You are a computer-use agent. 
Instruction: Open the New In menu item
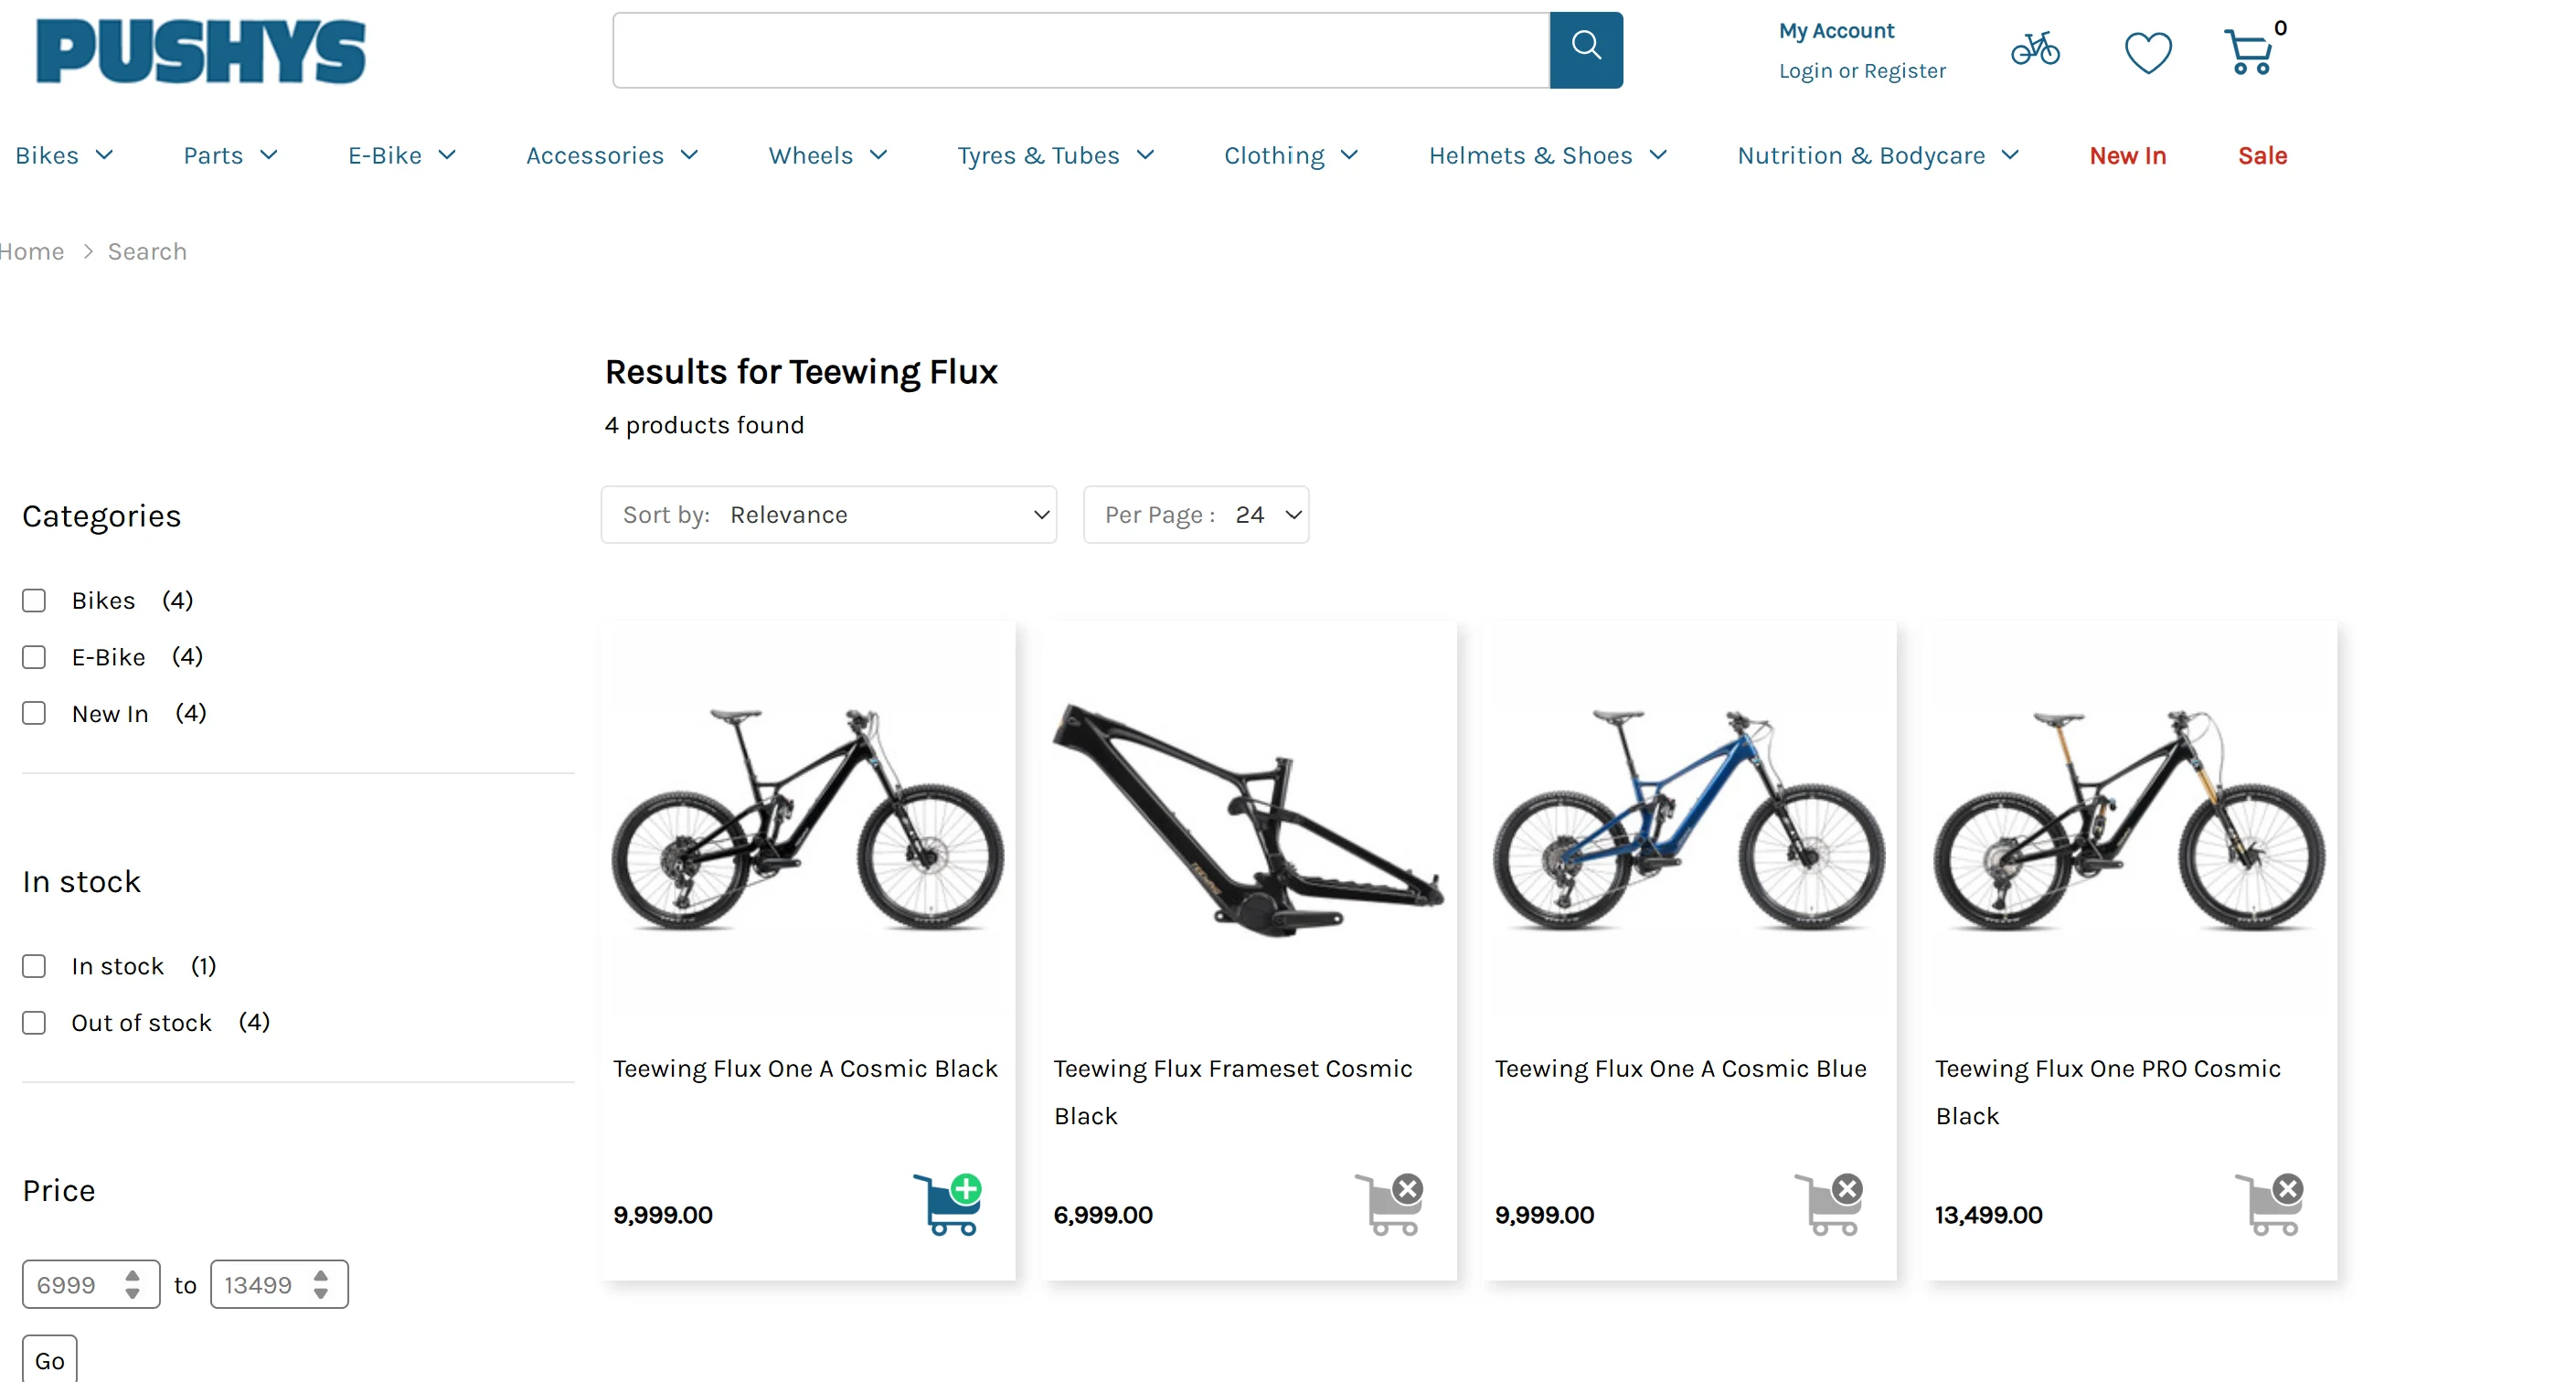click(2127, 155)
